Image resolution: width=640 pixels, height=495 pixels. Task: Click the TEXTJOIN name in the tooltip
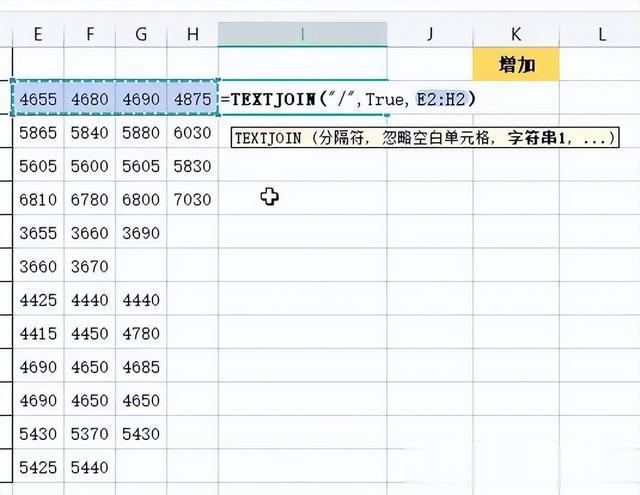coord(268,138)
